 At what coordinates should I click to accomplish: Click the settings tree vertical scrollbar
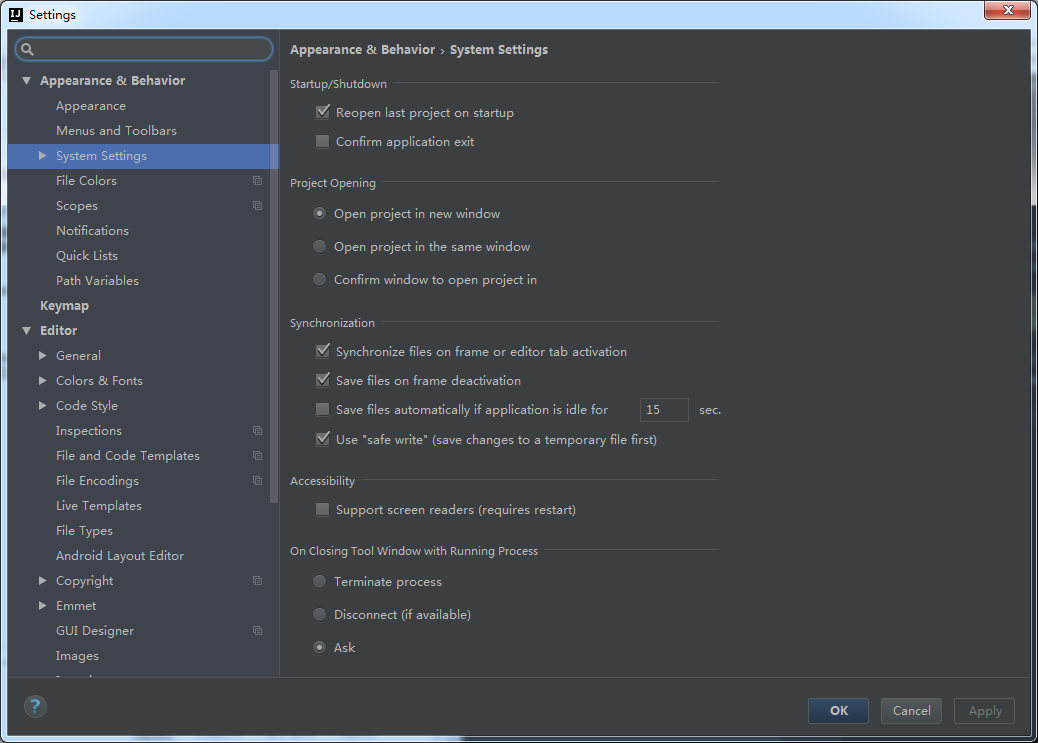click(x=274, y=286)
